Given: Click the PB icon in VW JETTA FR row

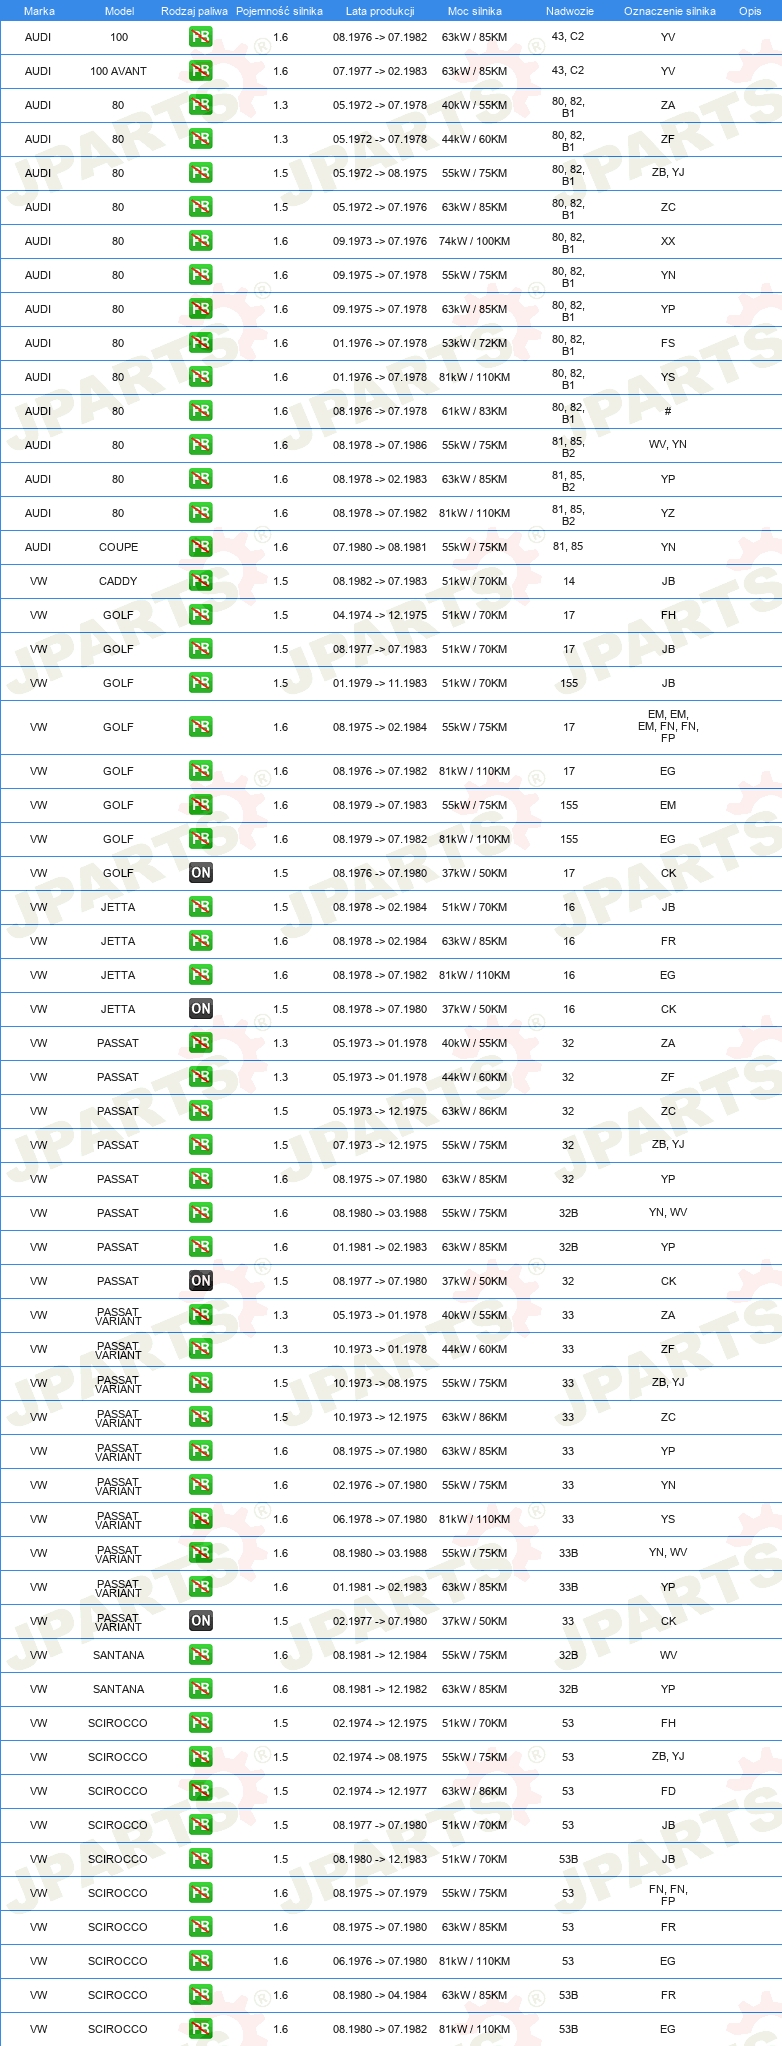Looking at the screenshot, I should coord(201,941).
